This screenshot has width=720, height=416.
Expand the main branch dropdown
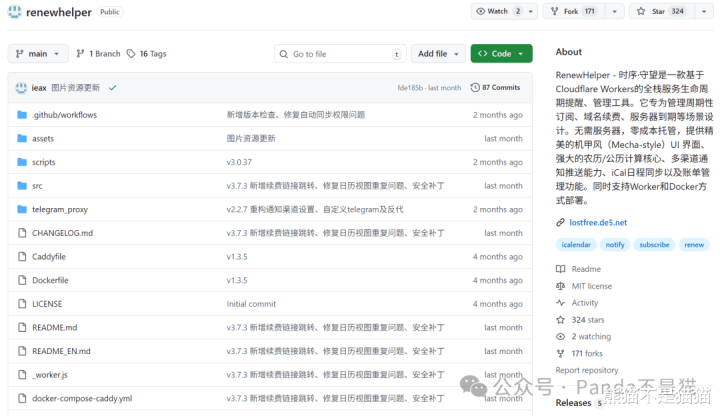tap(38, 54)
